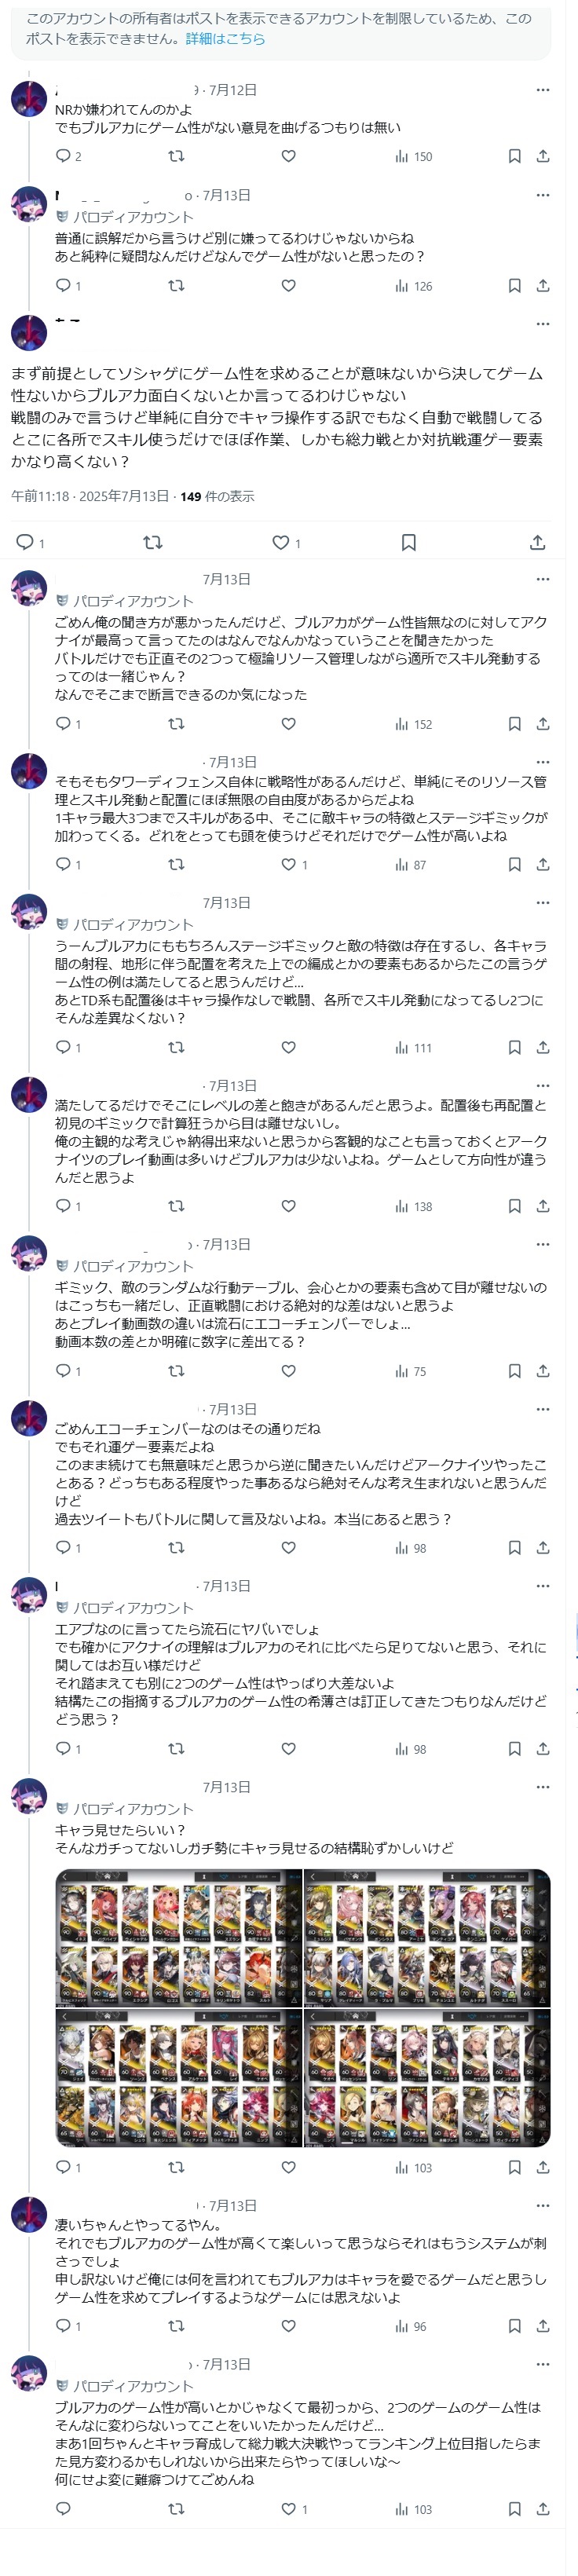Viewport: 578px width, 2576px height.
Task: Share the reply with 87 views
Action: pos(542,865)
